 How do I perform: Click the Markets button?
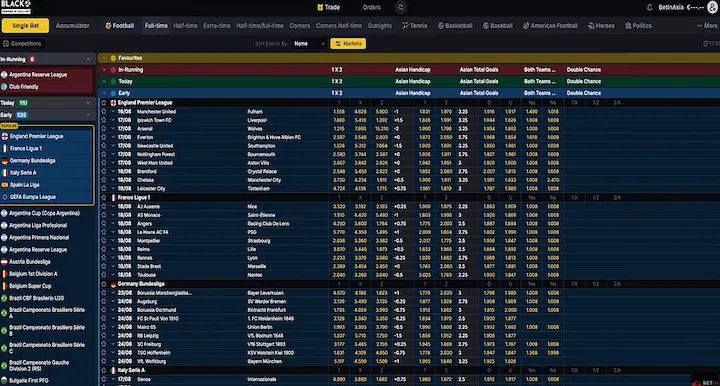pos(348,44)
